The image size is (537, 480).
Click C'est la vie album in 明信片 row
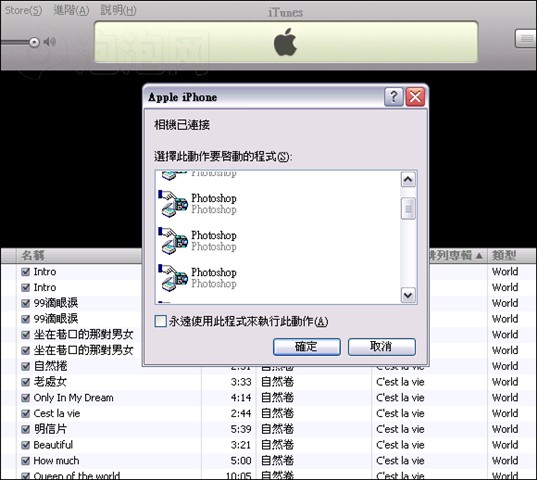tap(400, 429)
